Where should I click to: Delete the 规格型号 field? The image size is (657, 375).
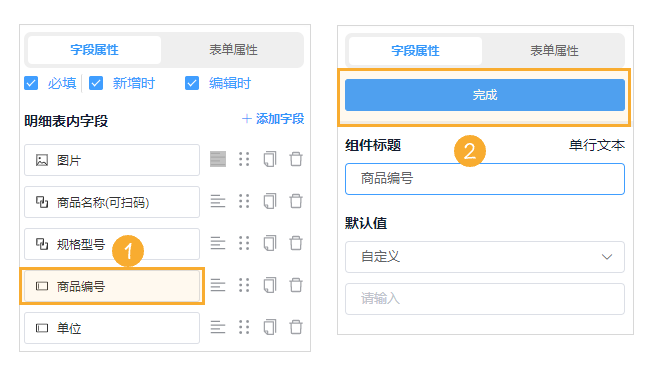pos(296,243)
